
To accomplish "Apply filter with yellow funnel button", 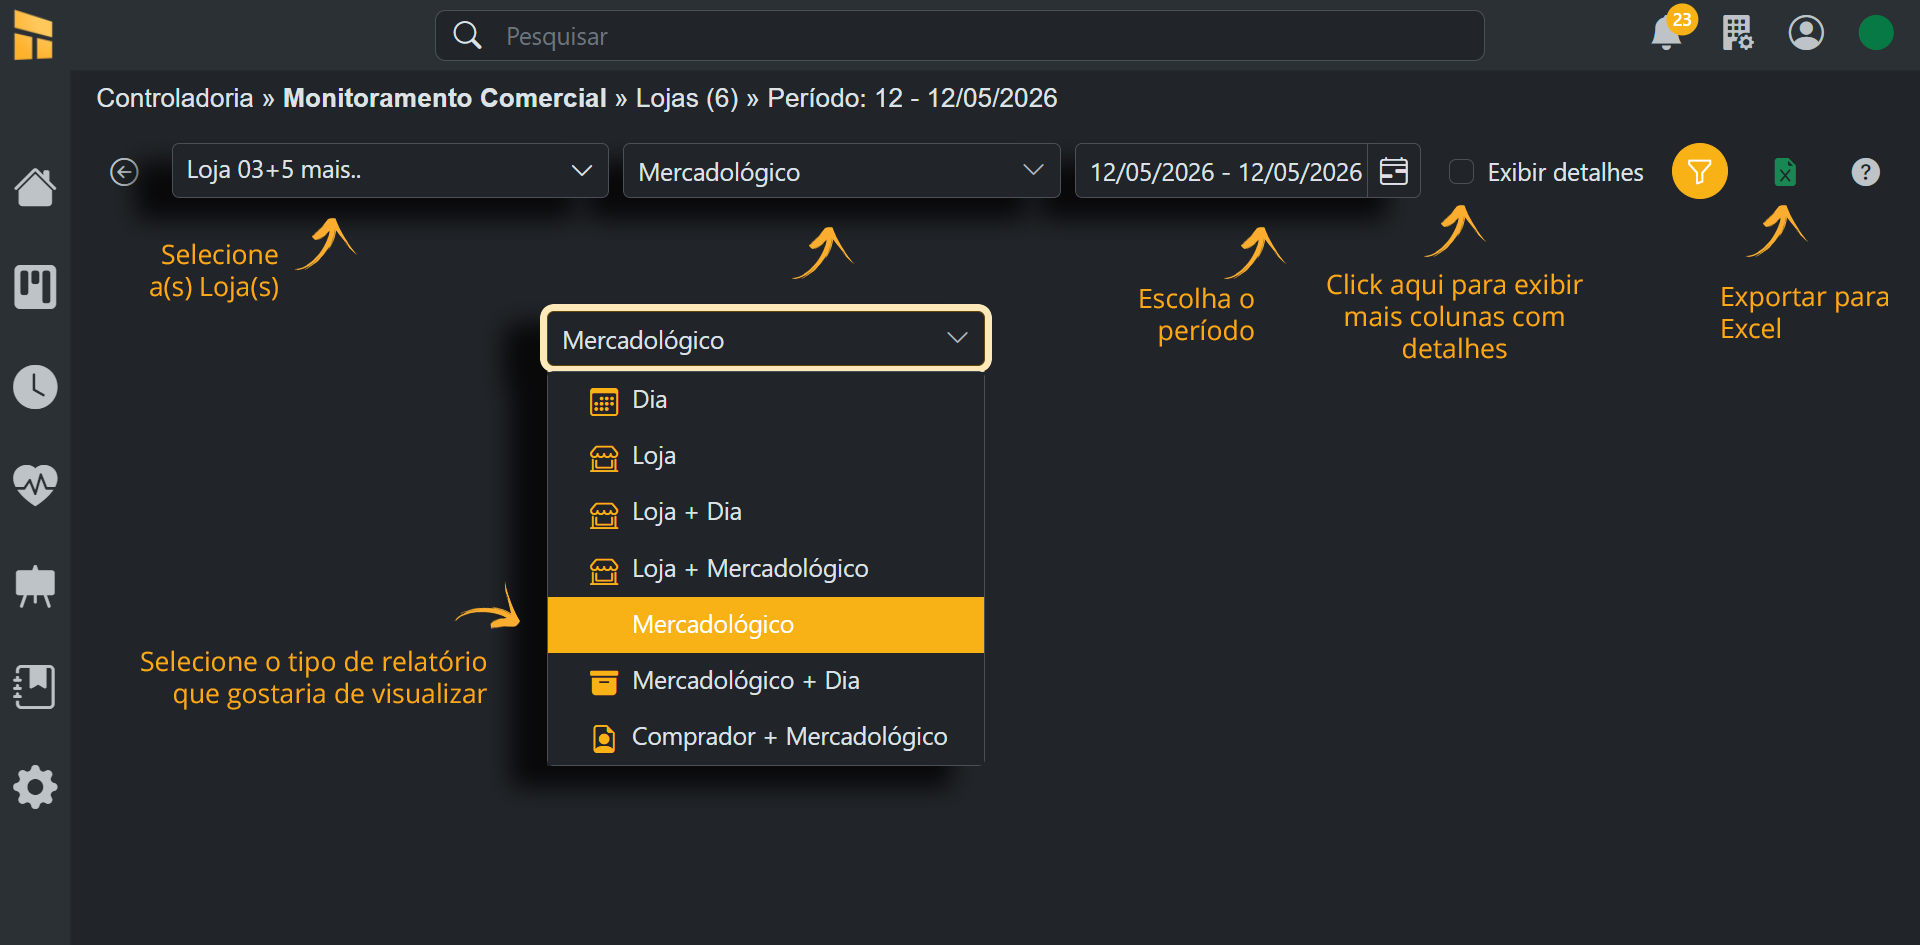I will coord(1699,171).
